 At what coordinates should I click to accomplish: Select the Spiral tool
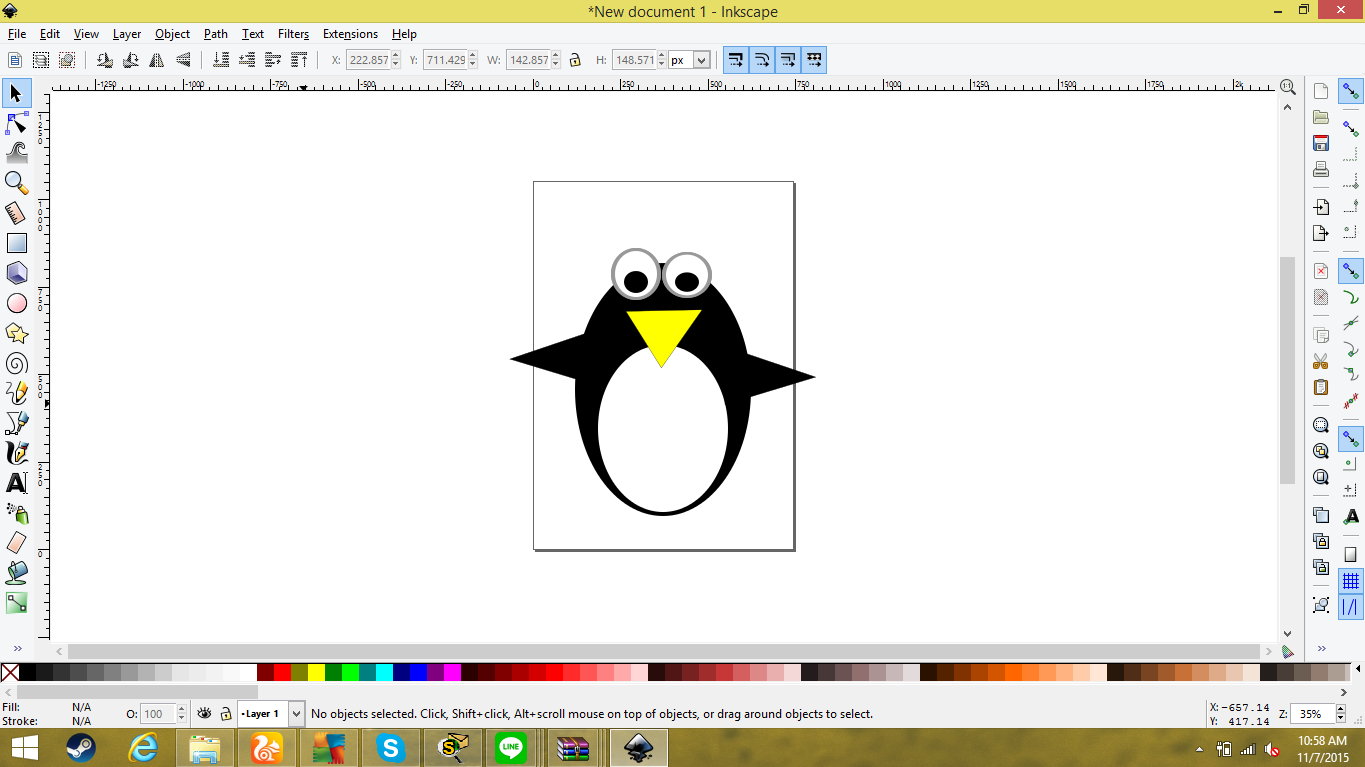[x=17, y=363]
